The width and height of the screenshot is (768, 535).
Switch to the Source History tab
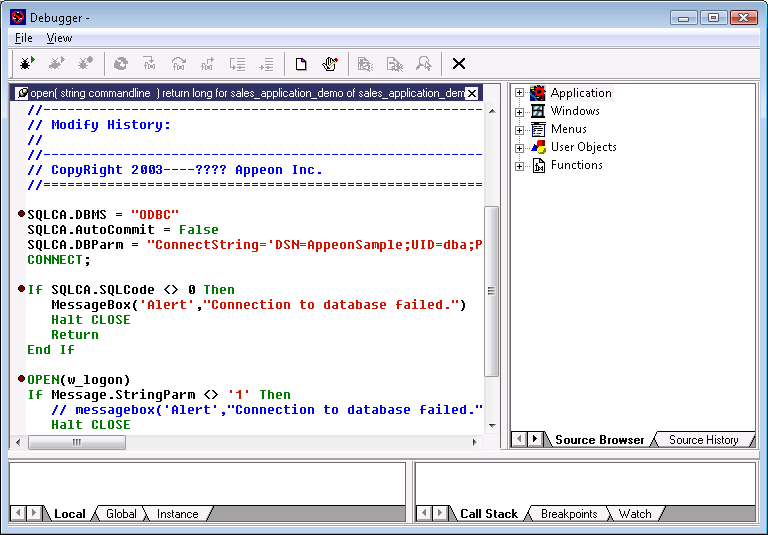(x=703, y=440)
